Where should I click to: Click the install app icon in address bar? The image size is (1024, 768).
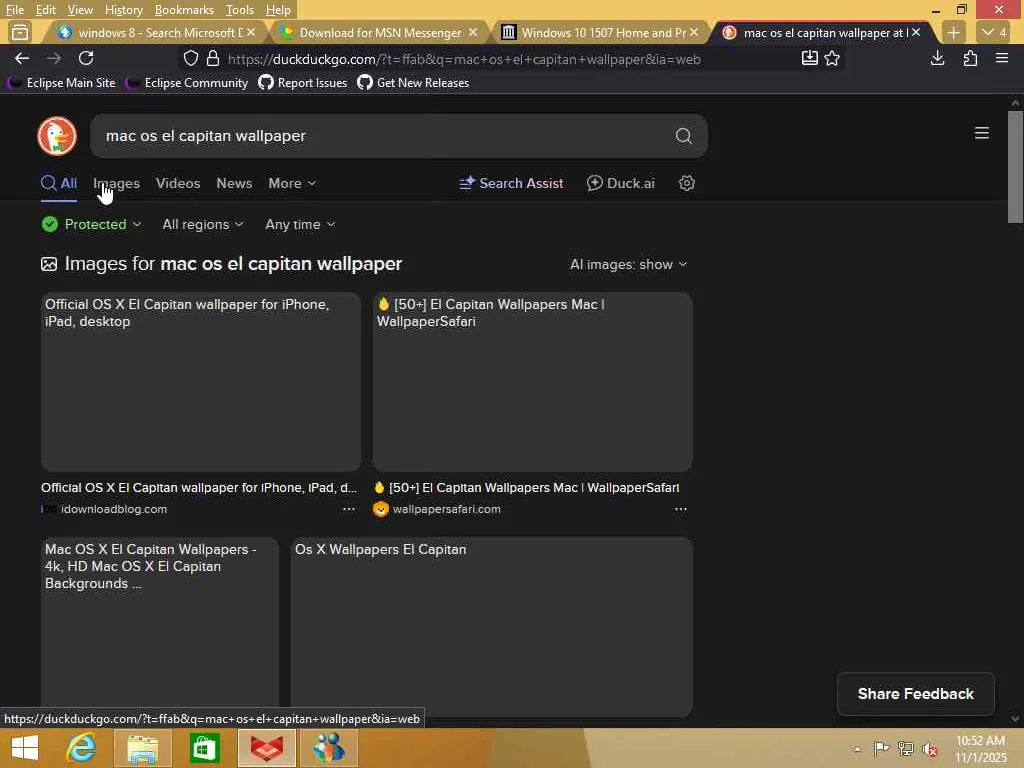point(809,58)
